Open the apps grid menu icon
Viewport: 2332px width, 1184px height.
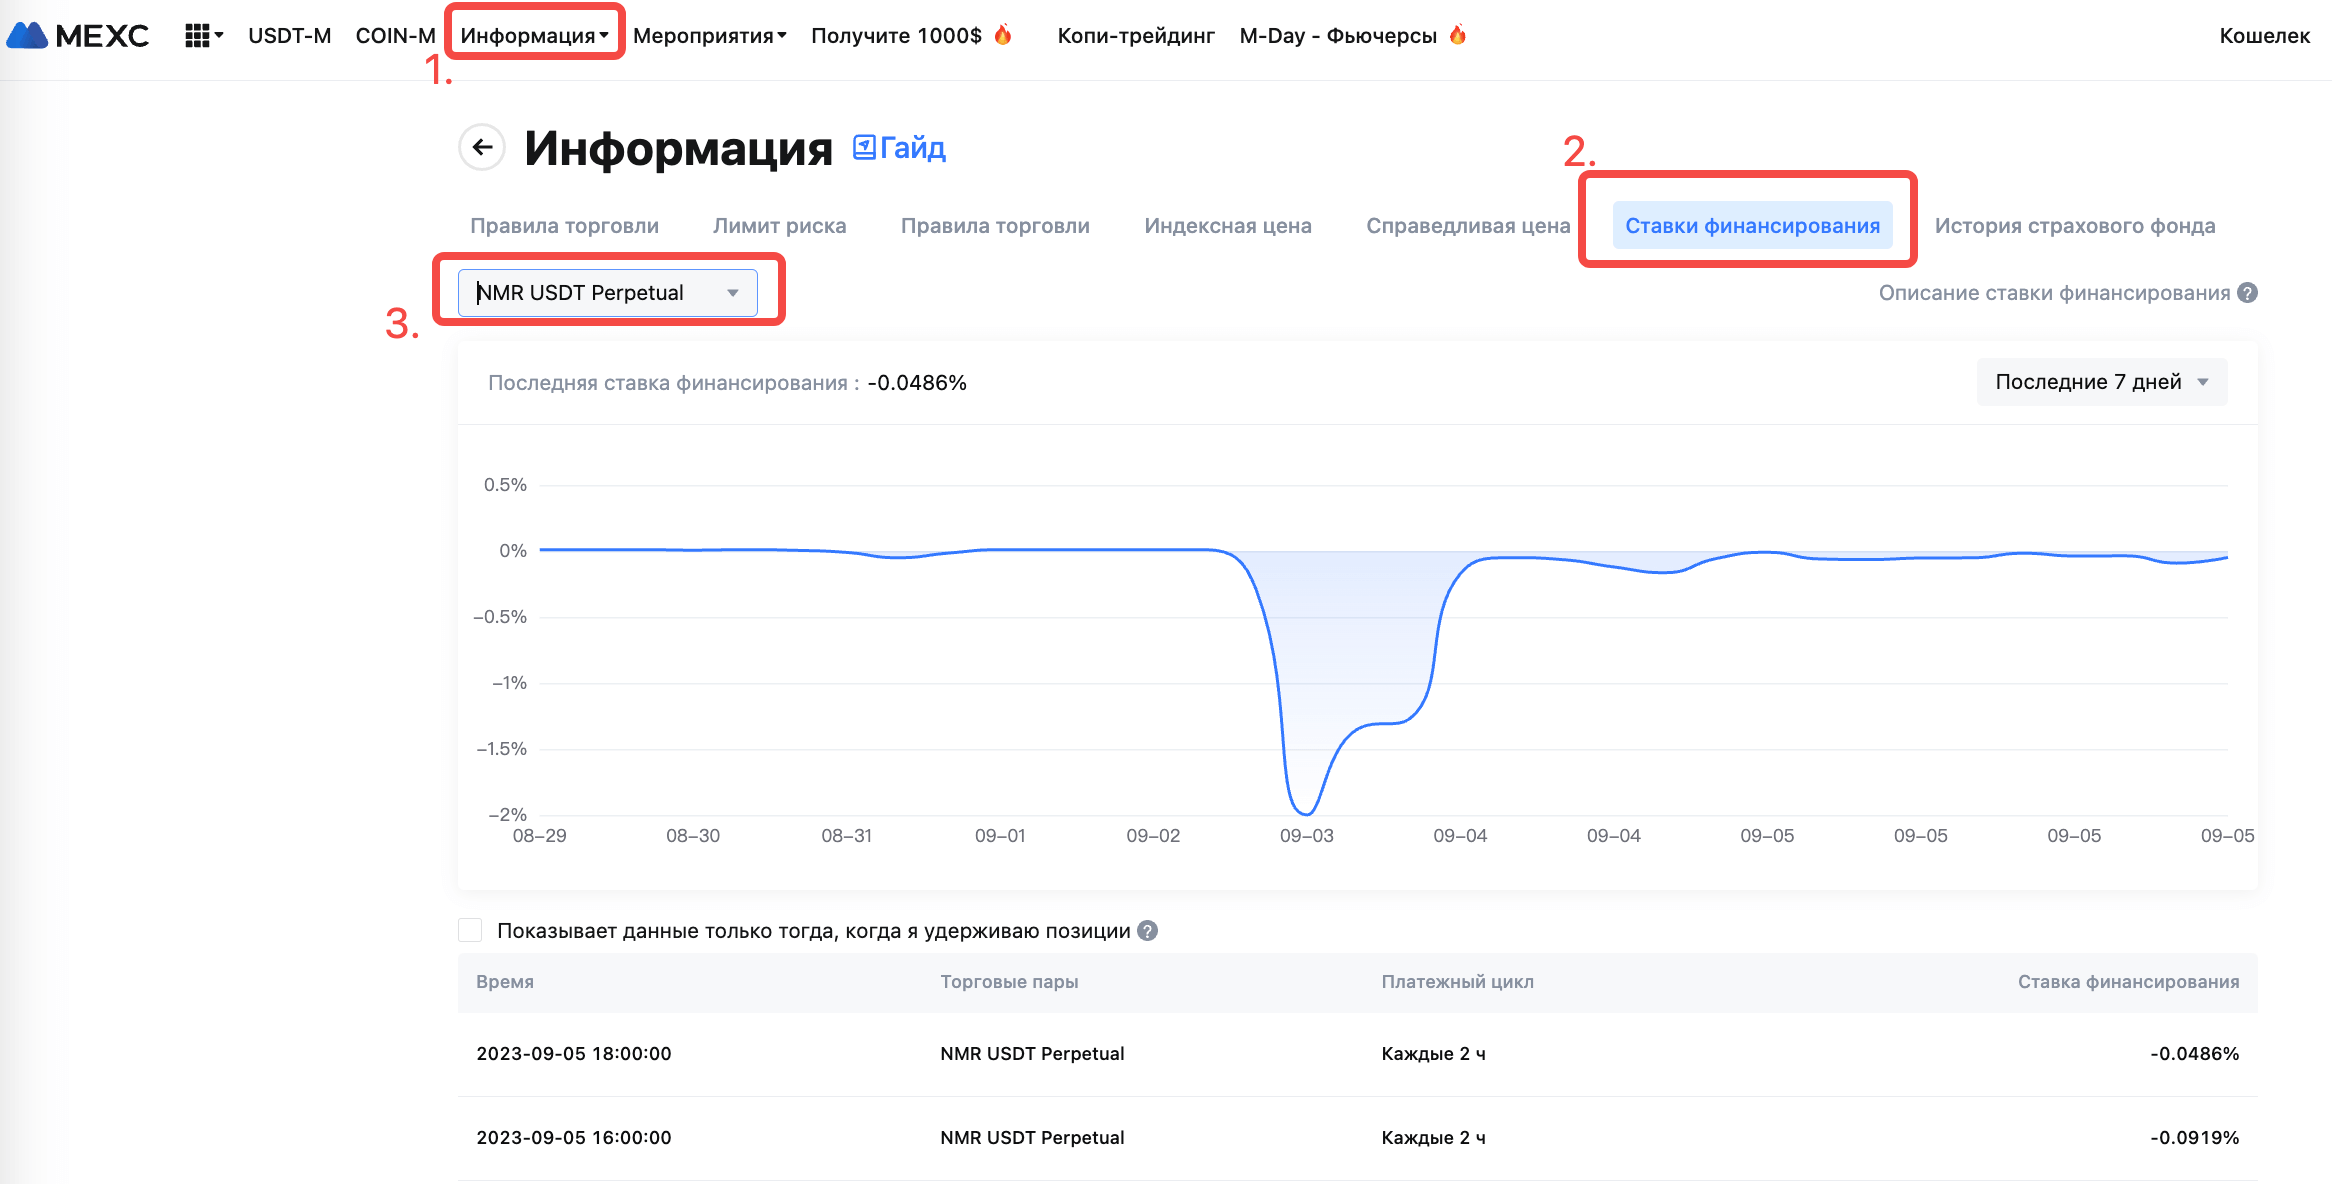click(x=197, y=36)
